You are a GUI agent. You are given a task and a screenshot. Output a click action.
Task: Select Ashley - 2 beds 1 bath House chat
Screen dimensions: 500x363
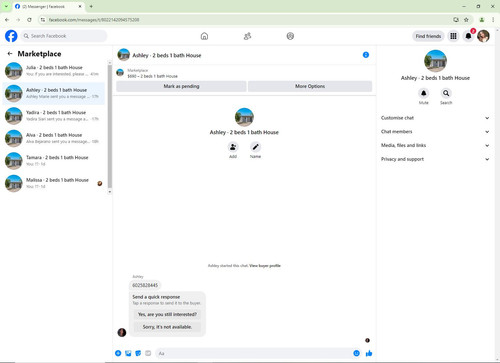coord(54,93)
